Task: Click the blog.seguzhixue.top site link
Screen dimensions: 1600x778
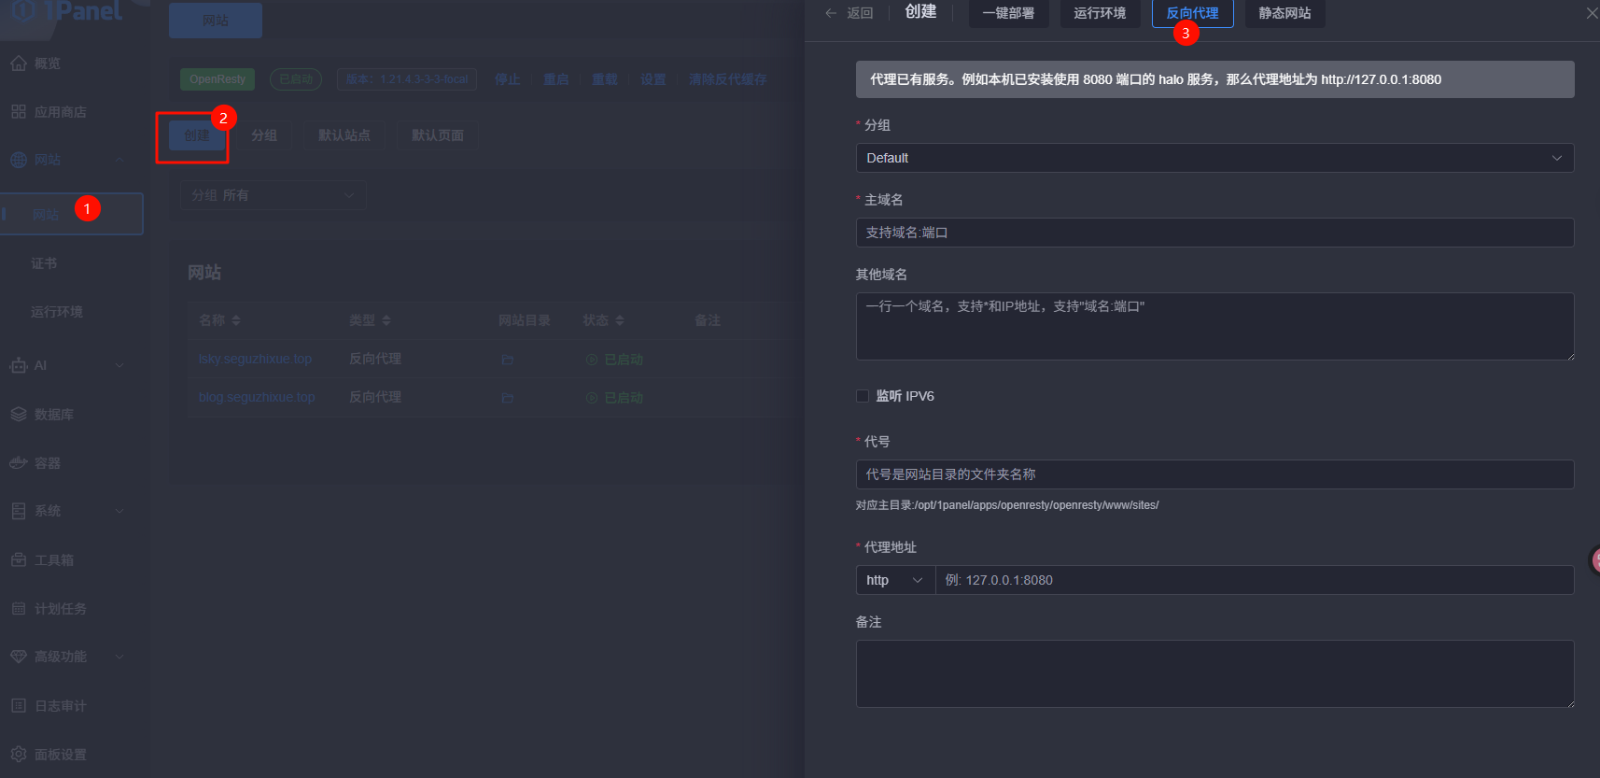Action: [257, 397]
